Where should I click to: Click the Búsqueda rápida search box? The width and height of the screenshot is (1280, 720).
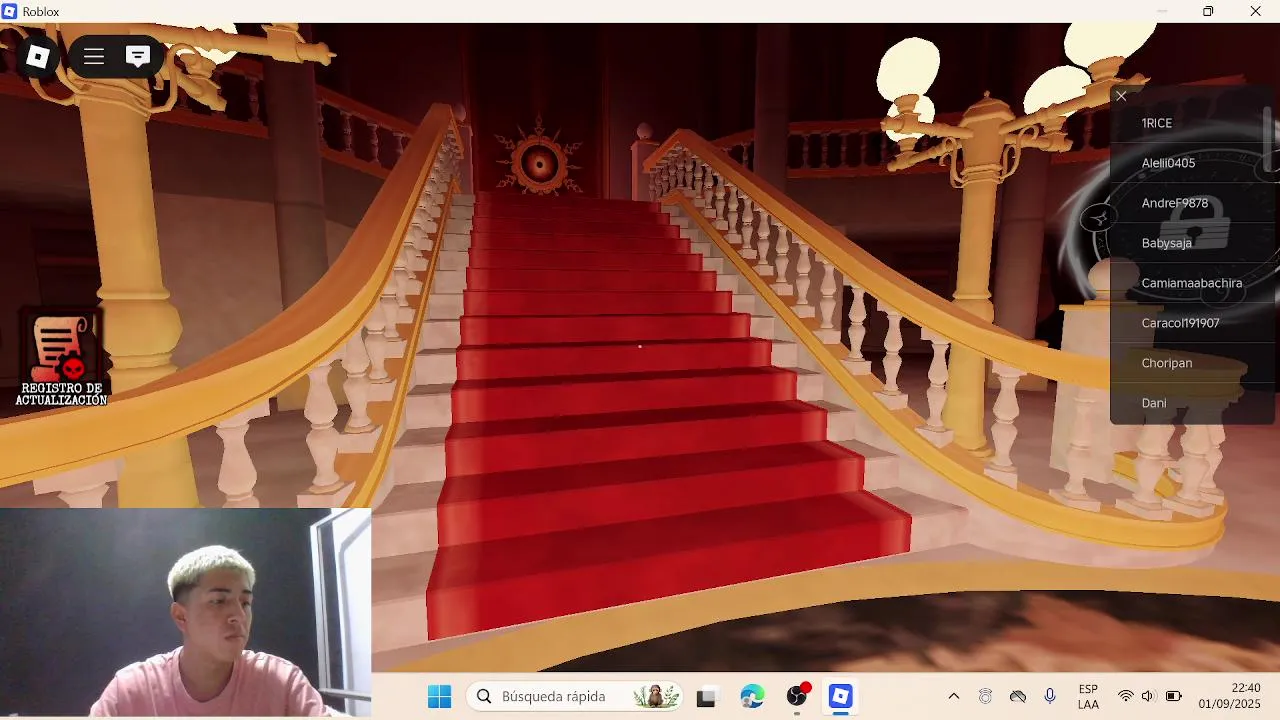click(576, 696)
